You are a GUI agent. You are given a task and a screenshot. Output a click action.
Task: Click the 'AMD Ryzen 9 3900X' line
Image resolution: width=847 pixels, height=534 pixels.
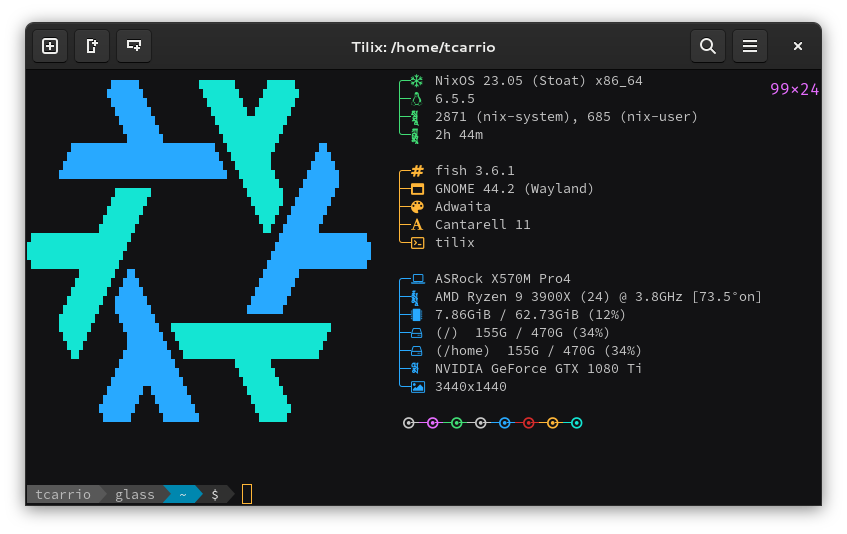[x=598, y=297]
